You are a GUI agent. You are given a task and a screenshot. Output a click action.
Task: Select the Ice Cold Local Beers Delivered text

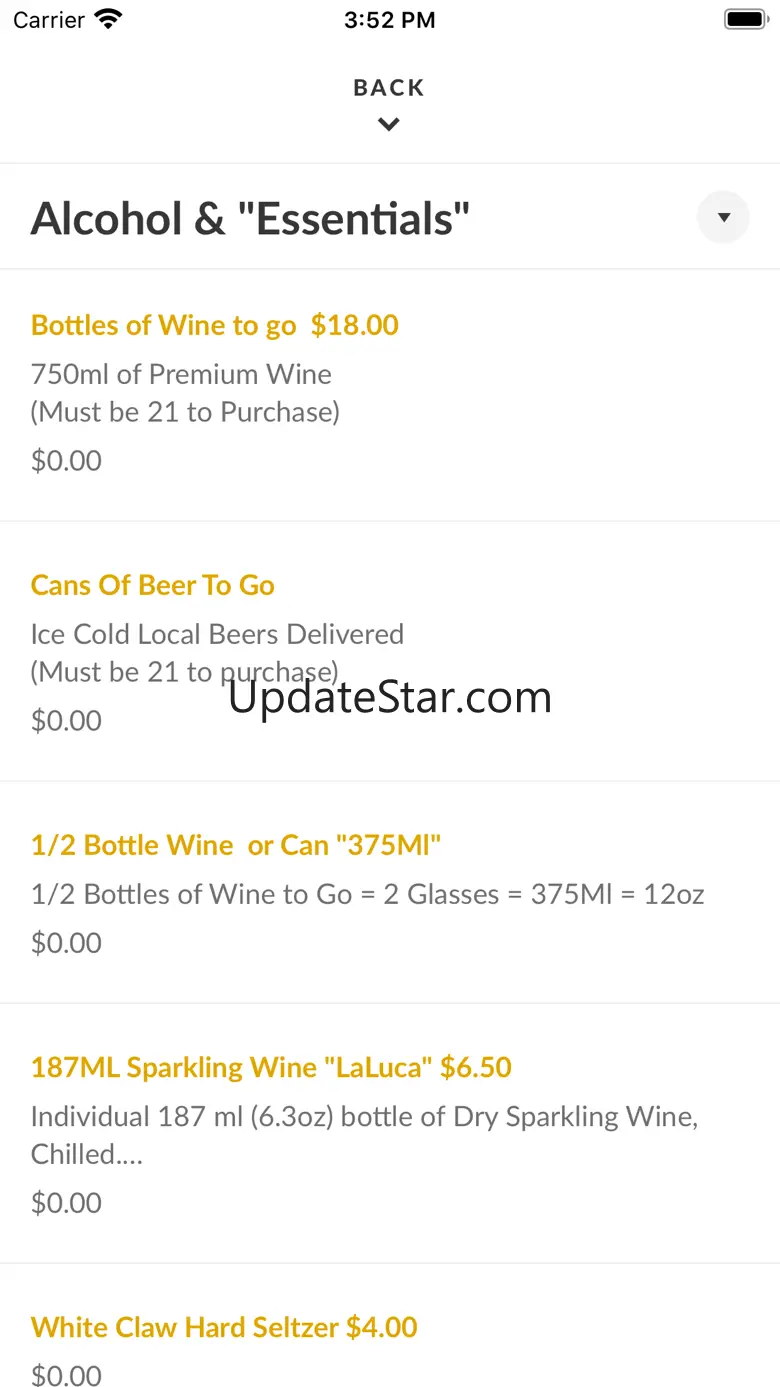coord(217,634)
